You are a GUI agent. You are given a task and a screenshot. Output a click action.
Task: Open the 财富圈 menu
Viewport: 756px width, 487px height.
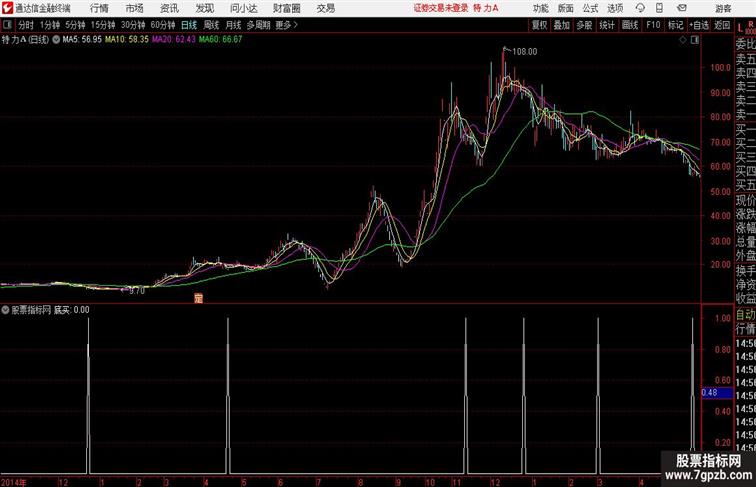pos(287,8)
